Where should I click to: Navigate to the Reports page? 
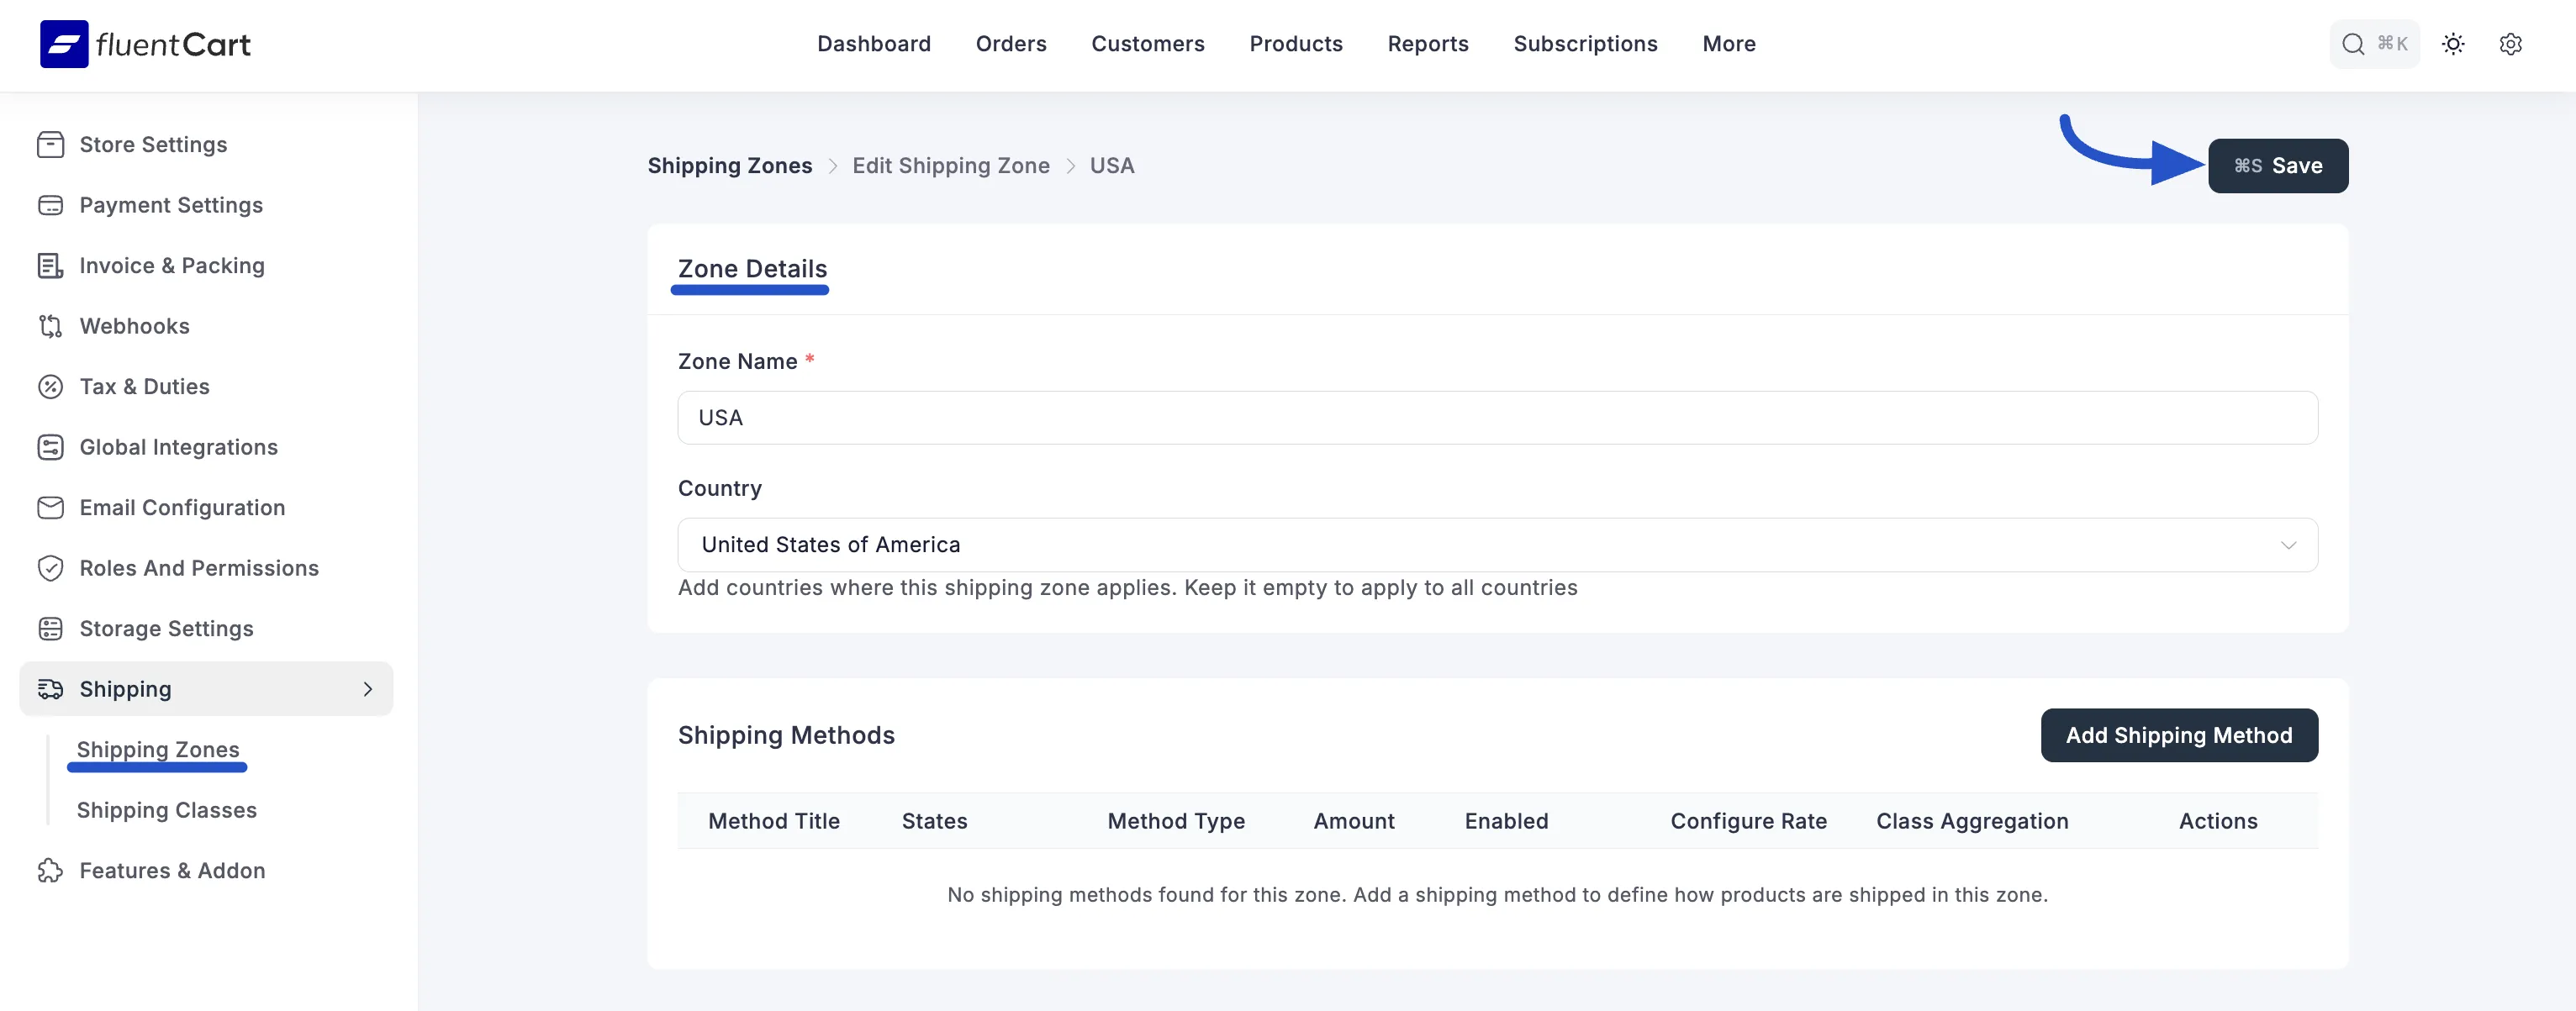[x=1427, y=43]
